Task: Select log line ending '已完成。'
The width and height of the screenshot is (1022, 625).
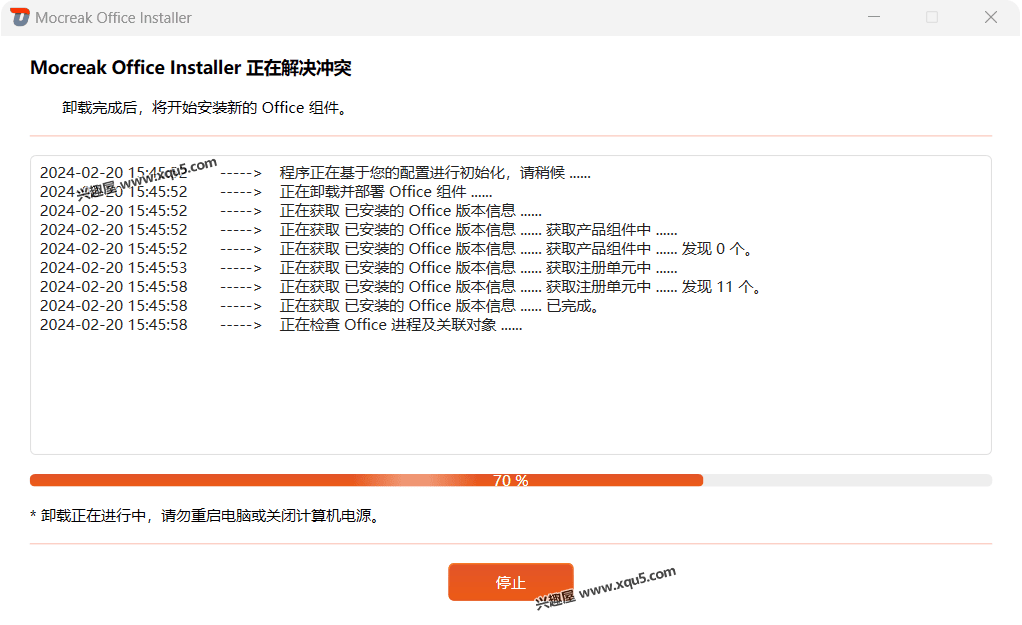Action: pyautogui.click(x=319, y=306)
